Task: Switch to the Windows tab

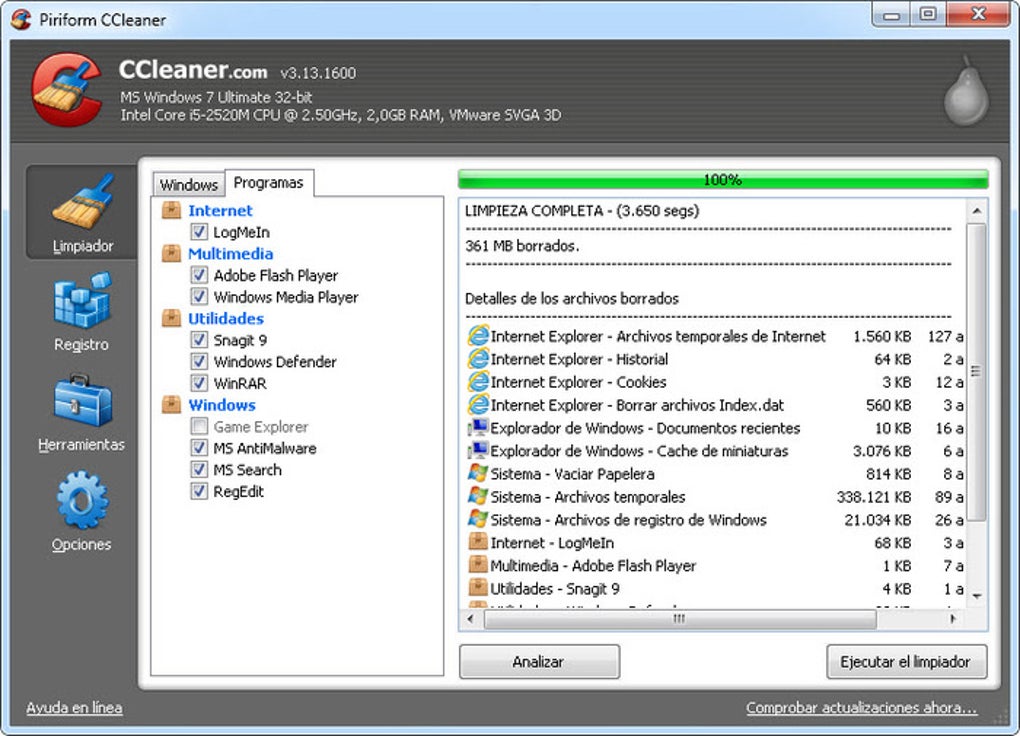Action: click(x=189, y=185)
